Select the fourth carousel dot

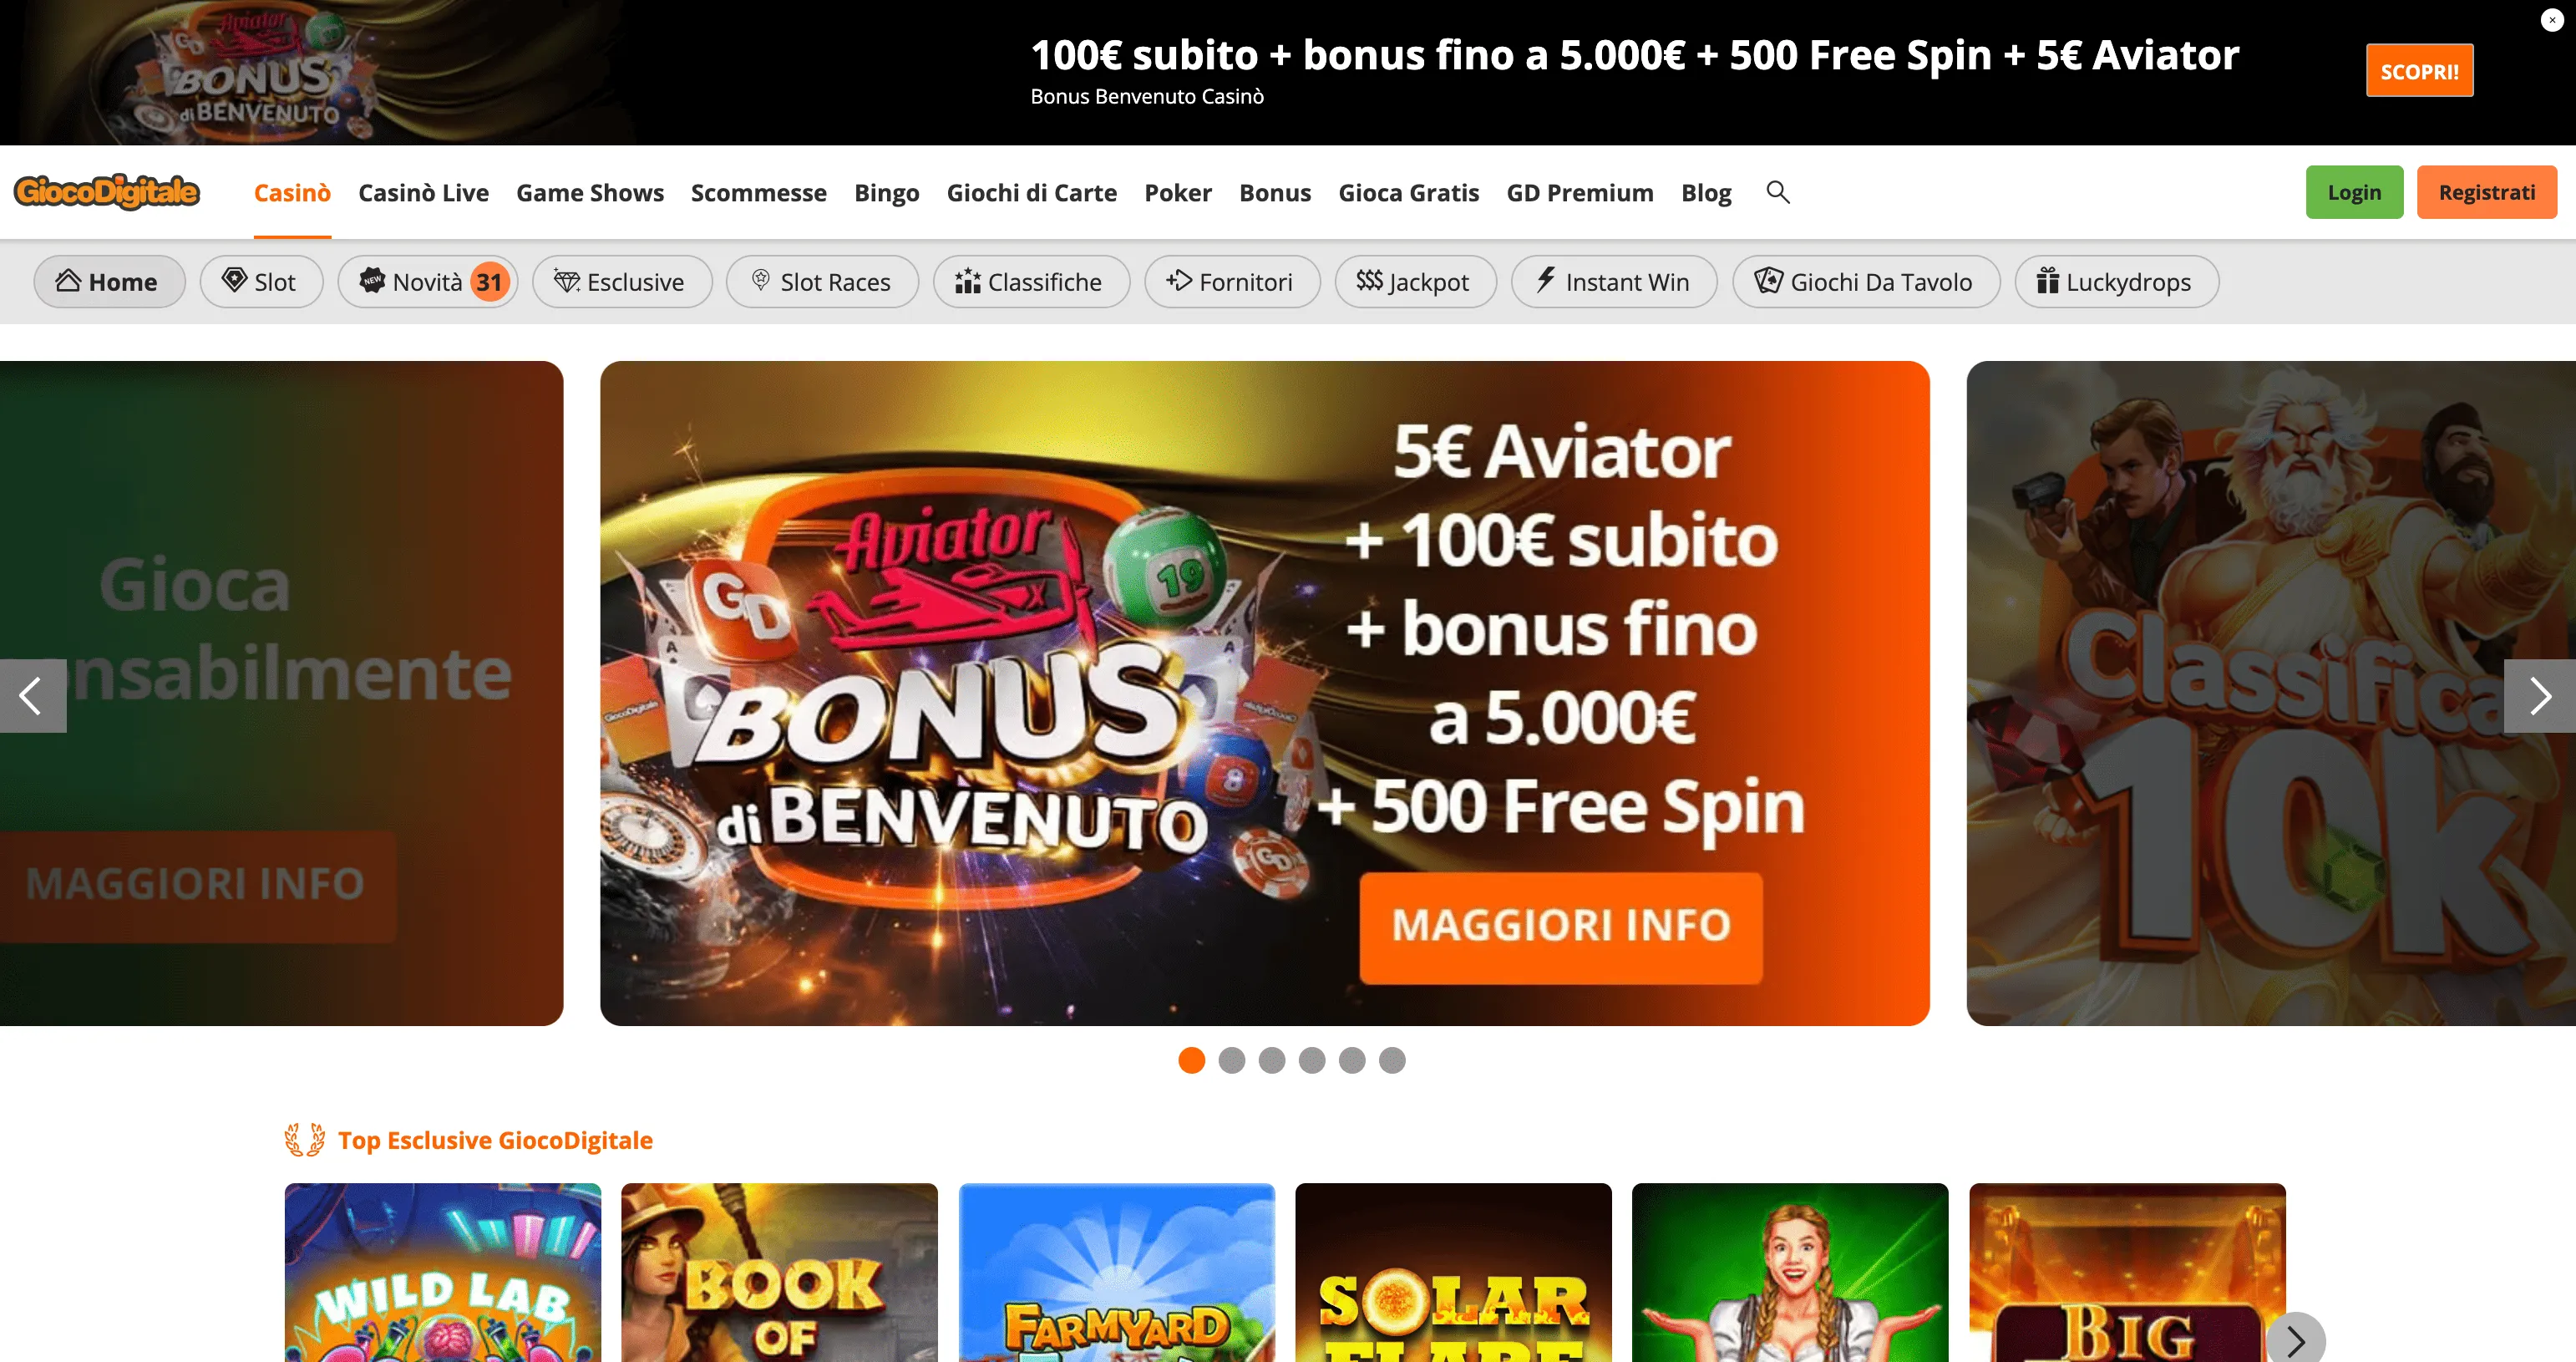click(1312, 1060)
